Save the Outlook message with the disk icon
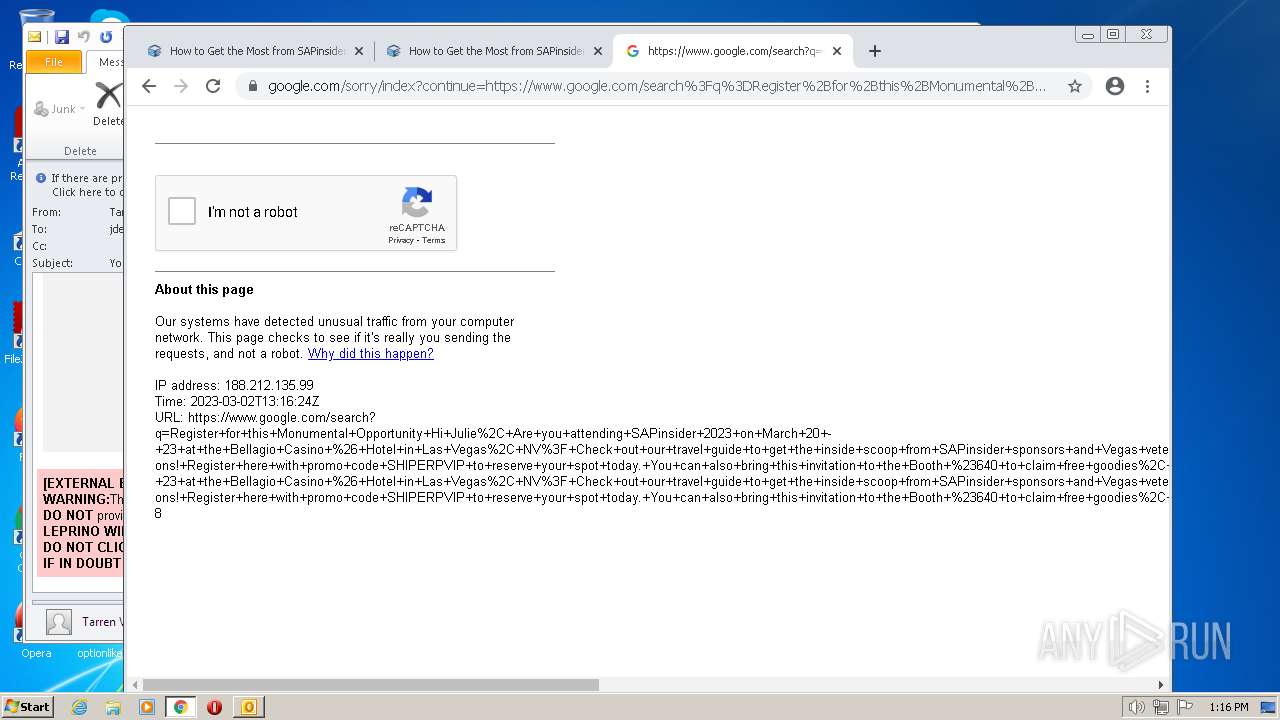The height and width of the screenshot is (720, 1280). 62,37
